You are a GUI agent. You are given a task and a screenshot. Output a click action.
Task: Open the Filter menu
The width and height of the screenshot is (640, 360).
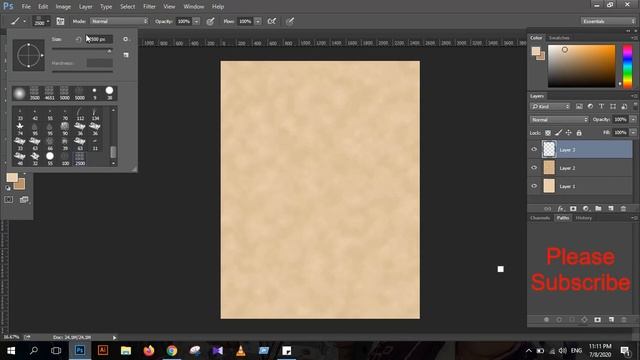[149, 7]
